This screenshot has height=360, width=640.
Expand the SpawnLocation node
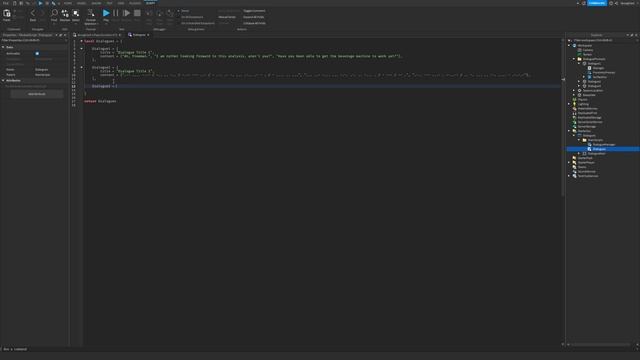[574, 91]
